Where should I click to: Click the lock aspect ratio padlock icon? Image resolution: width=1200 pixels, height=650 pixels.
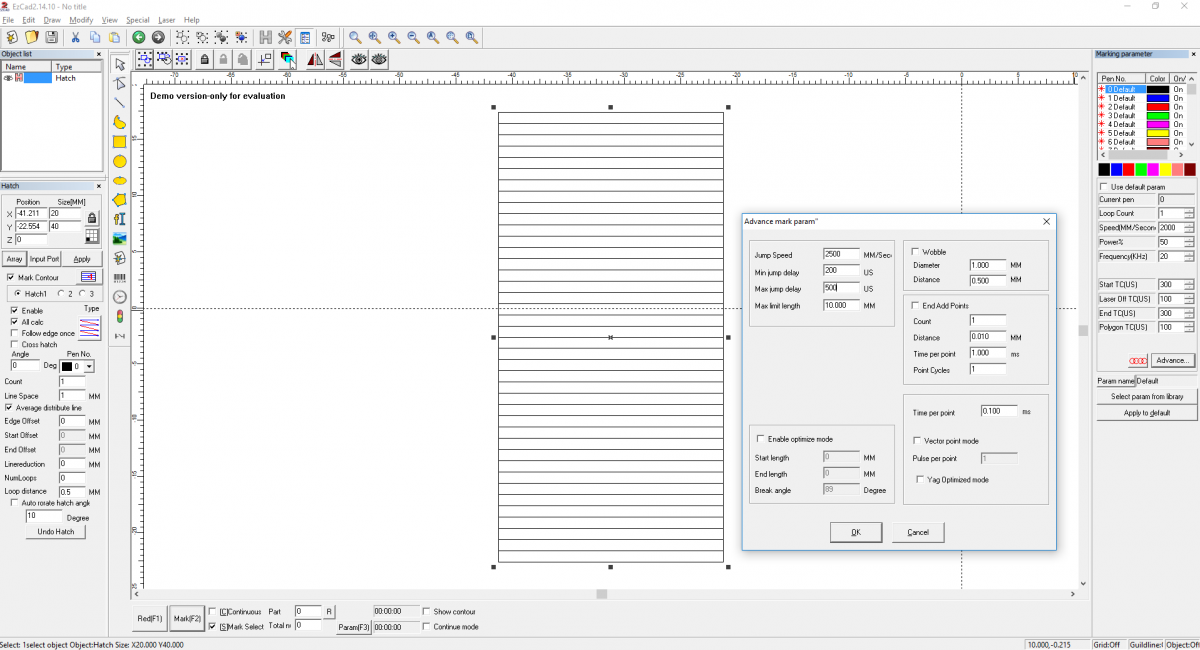[x=92, y=217]
